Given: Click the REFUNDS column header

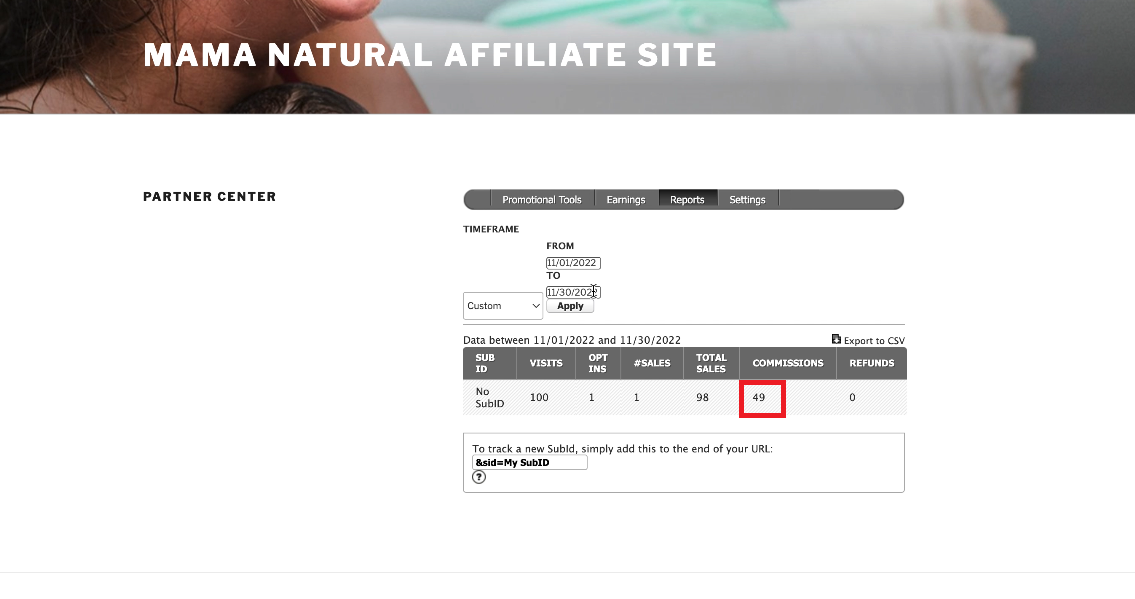Looking at the screenshot, I should pos(872,363).
